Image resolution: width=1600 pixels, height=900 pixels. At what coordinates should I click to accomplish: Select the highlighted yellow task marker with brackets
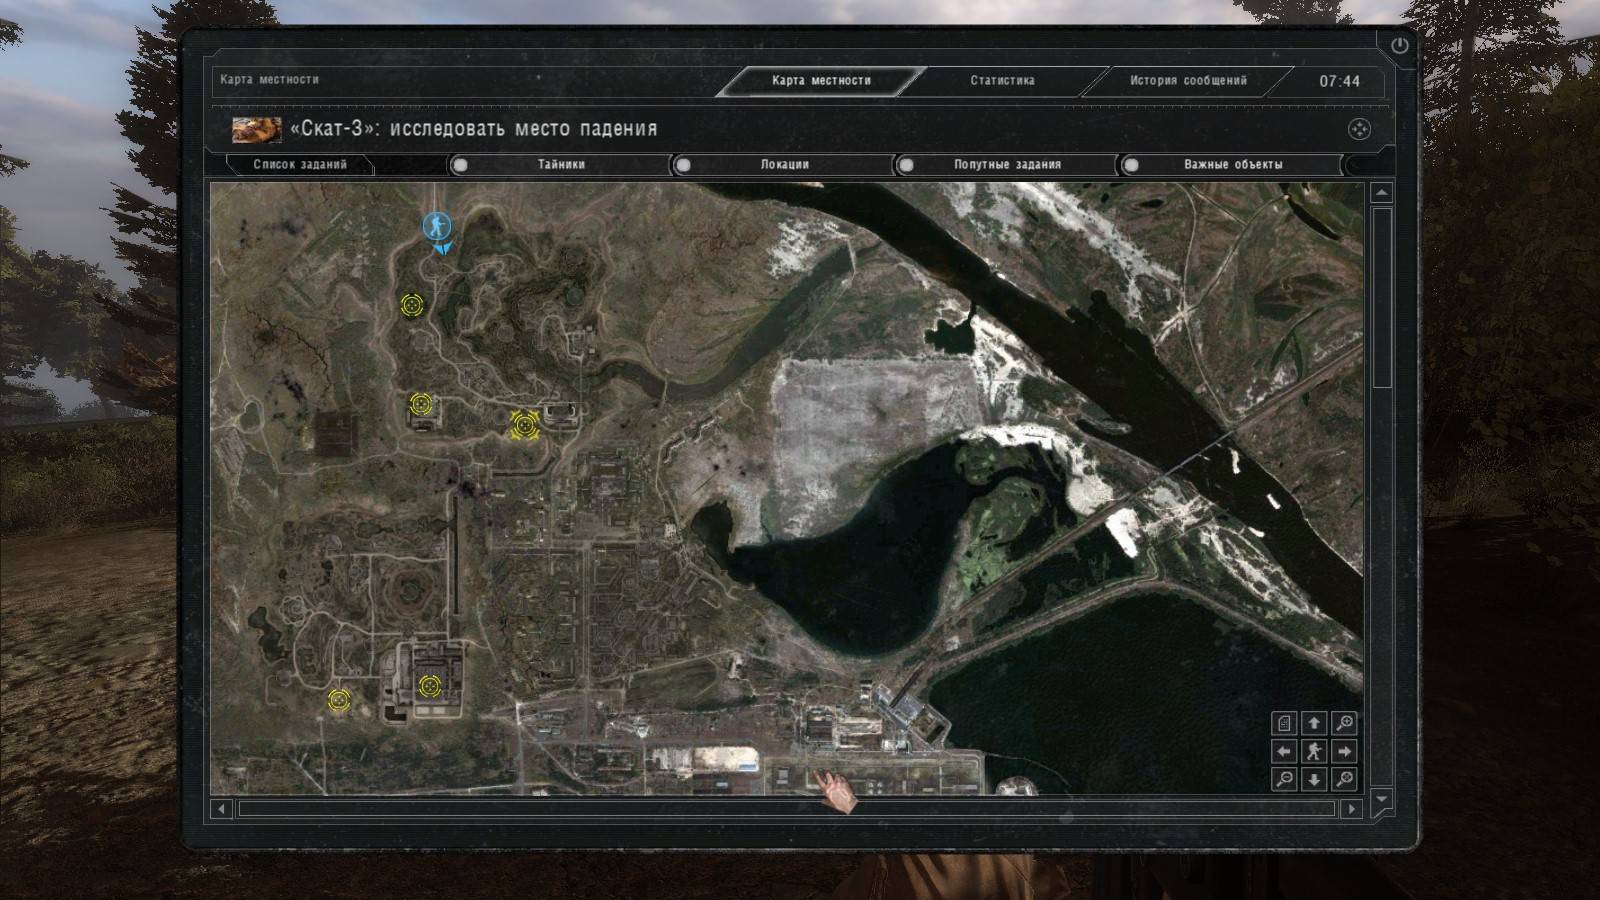[x=524, y=425]
